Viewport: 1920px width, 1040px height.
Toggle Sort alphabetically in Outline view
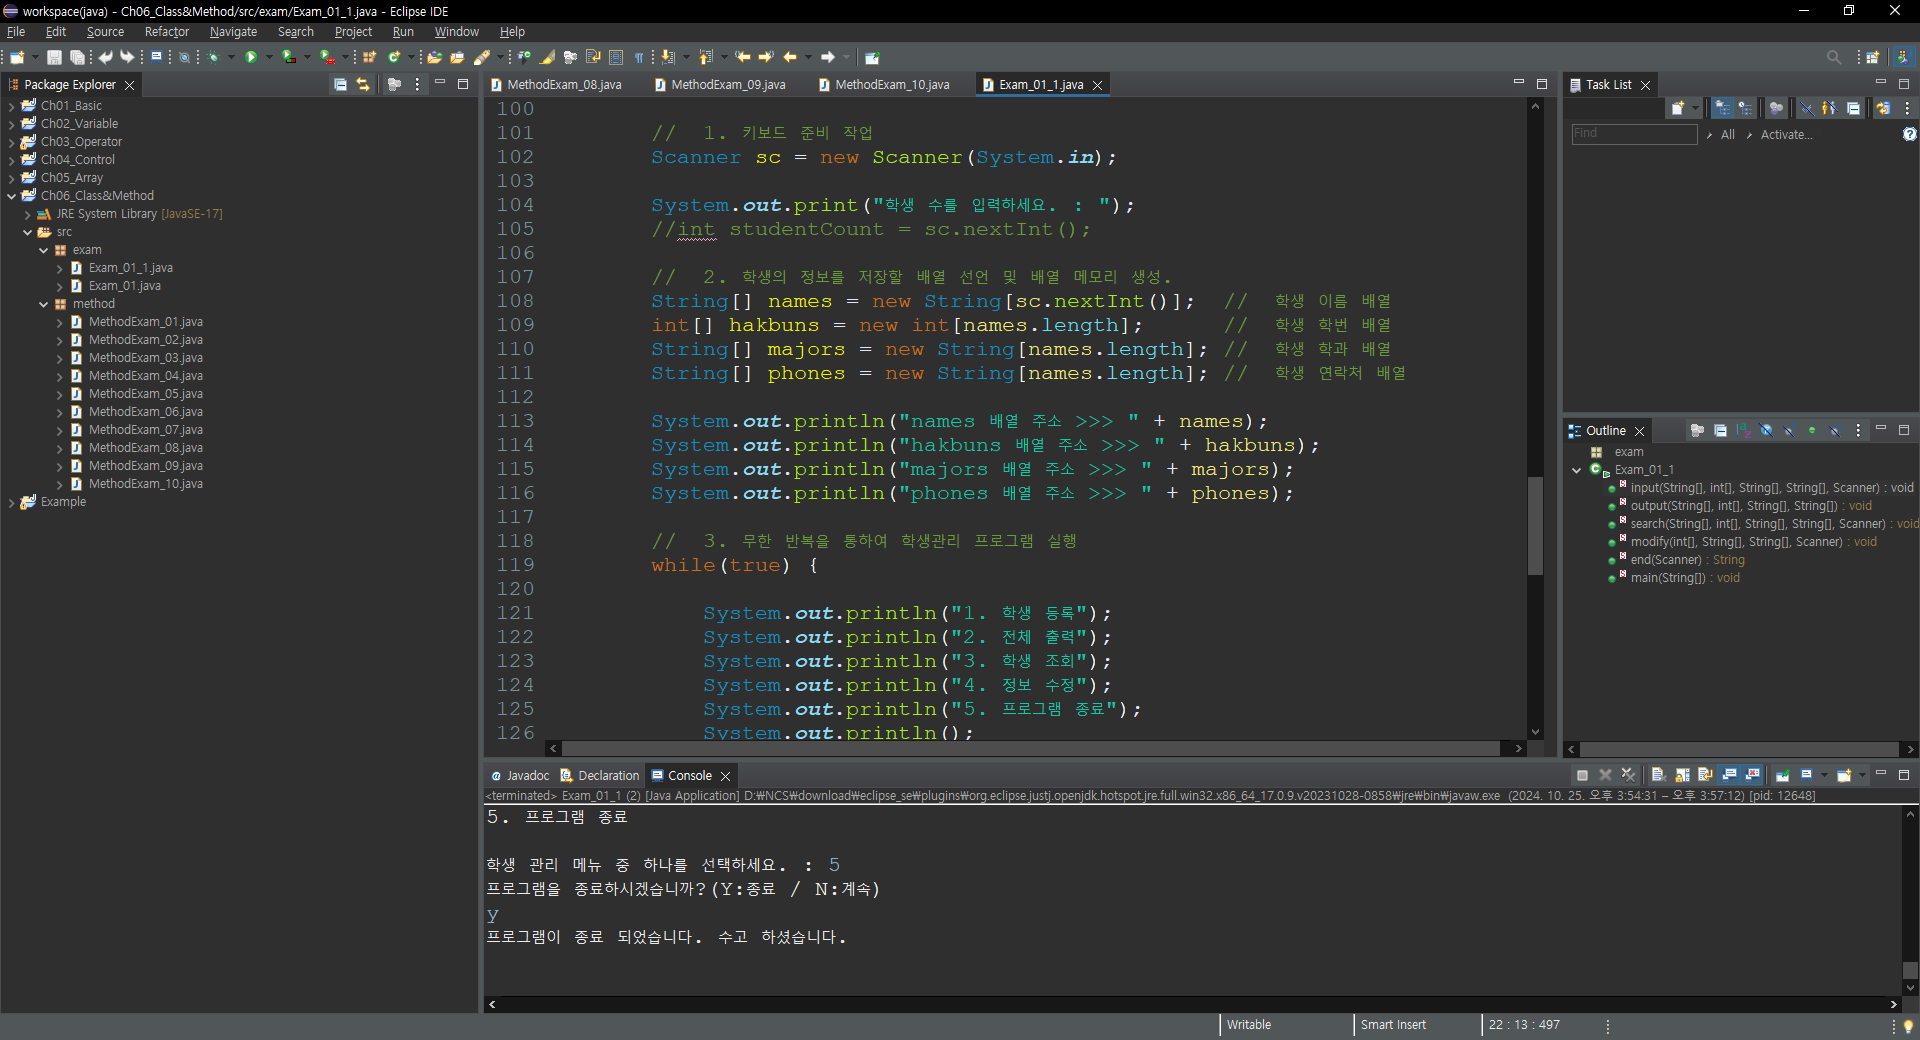pos(1743,431)
